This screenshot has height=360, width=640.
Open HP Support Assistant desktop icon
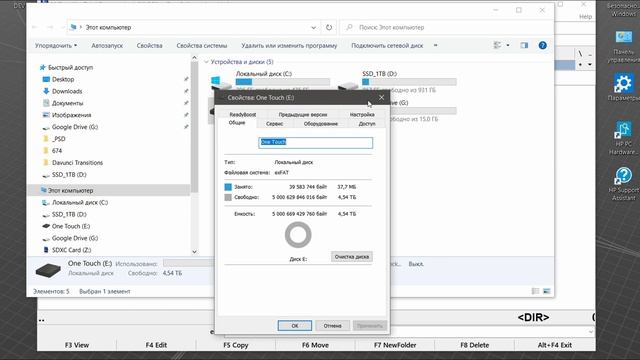(x=623, y=184)
